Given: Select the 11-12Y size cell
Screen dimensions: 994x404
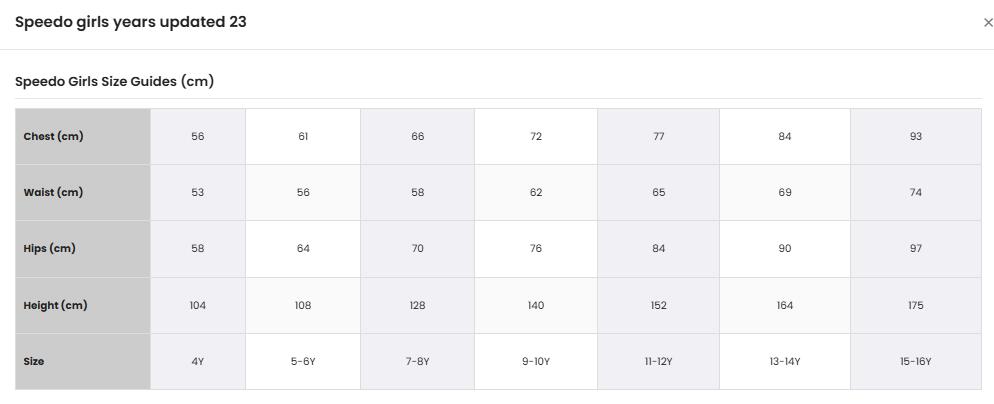Looking at the screenshot, I should [x=659, y=362].
